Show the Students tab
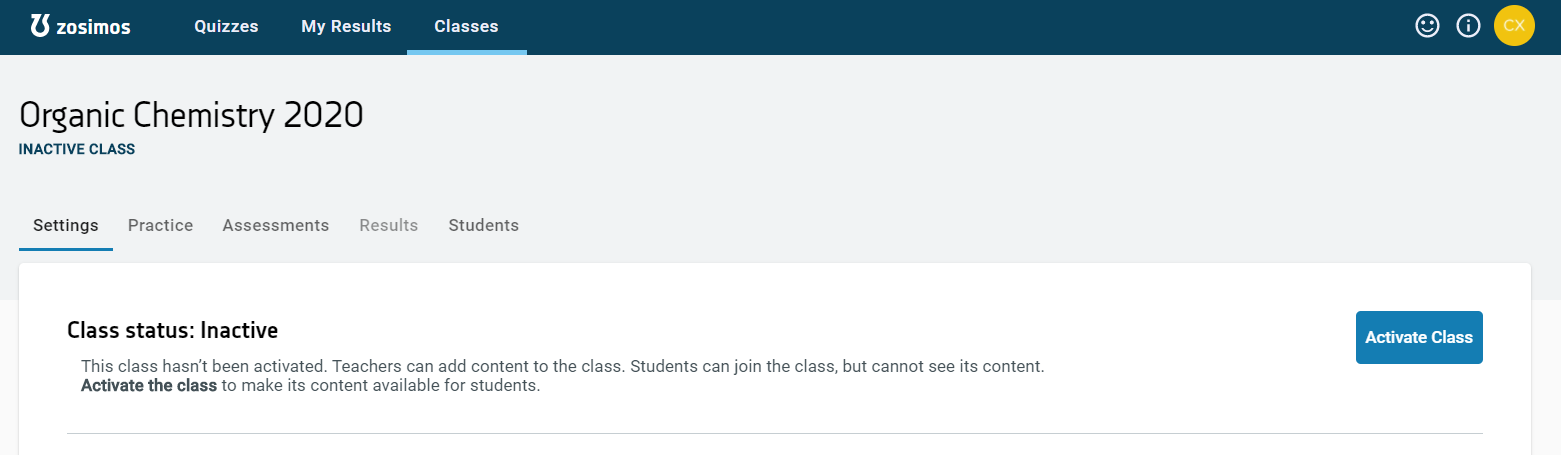 pos(484,225)
